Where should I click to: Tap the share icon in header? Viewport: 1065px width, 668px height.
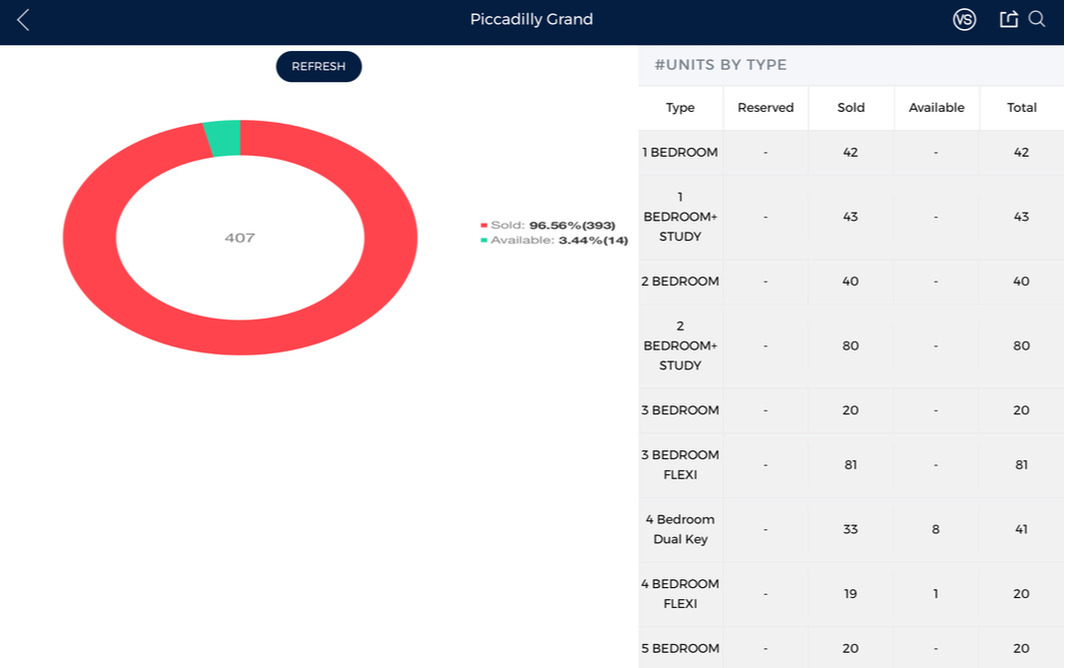coord(1009,19)
